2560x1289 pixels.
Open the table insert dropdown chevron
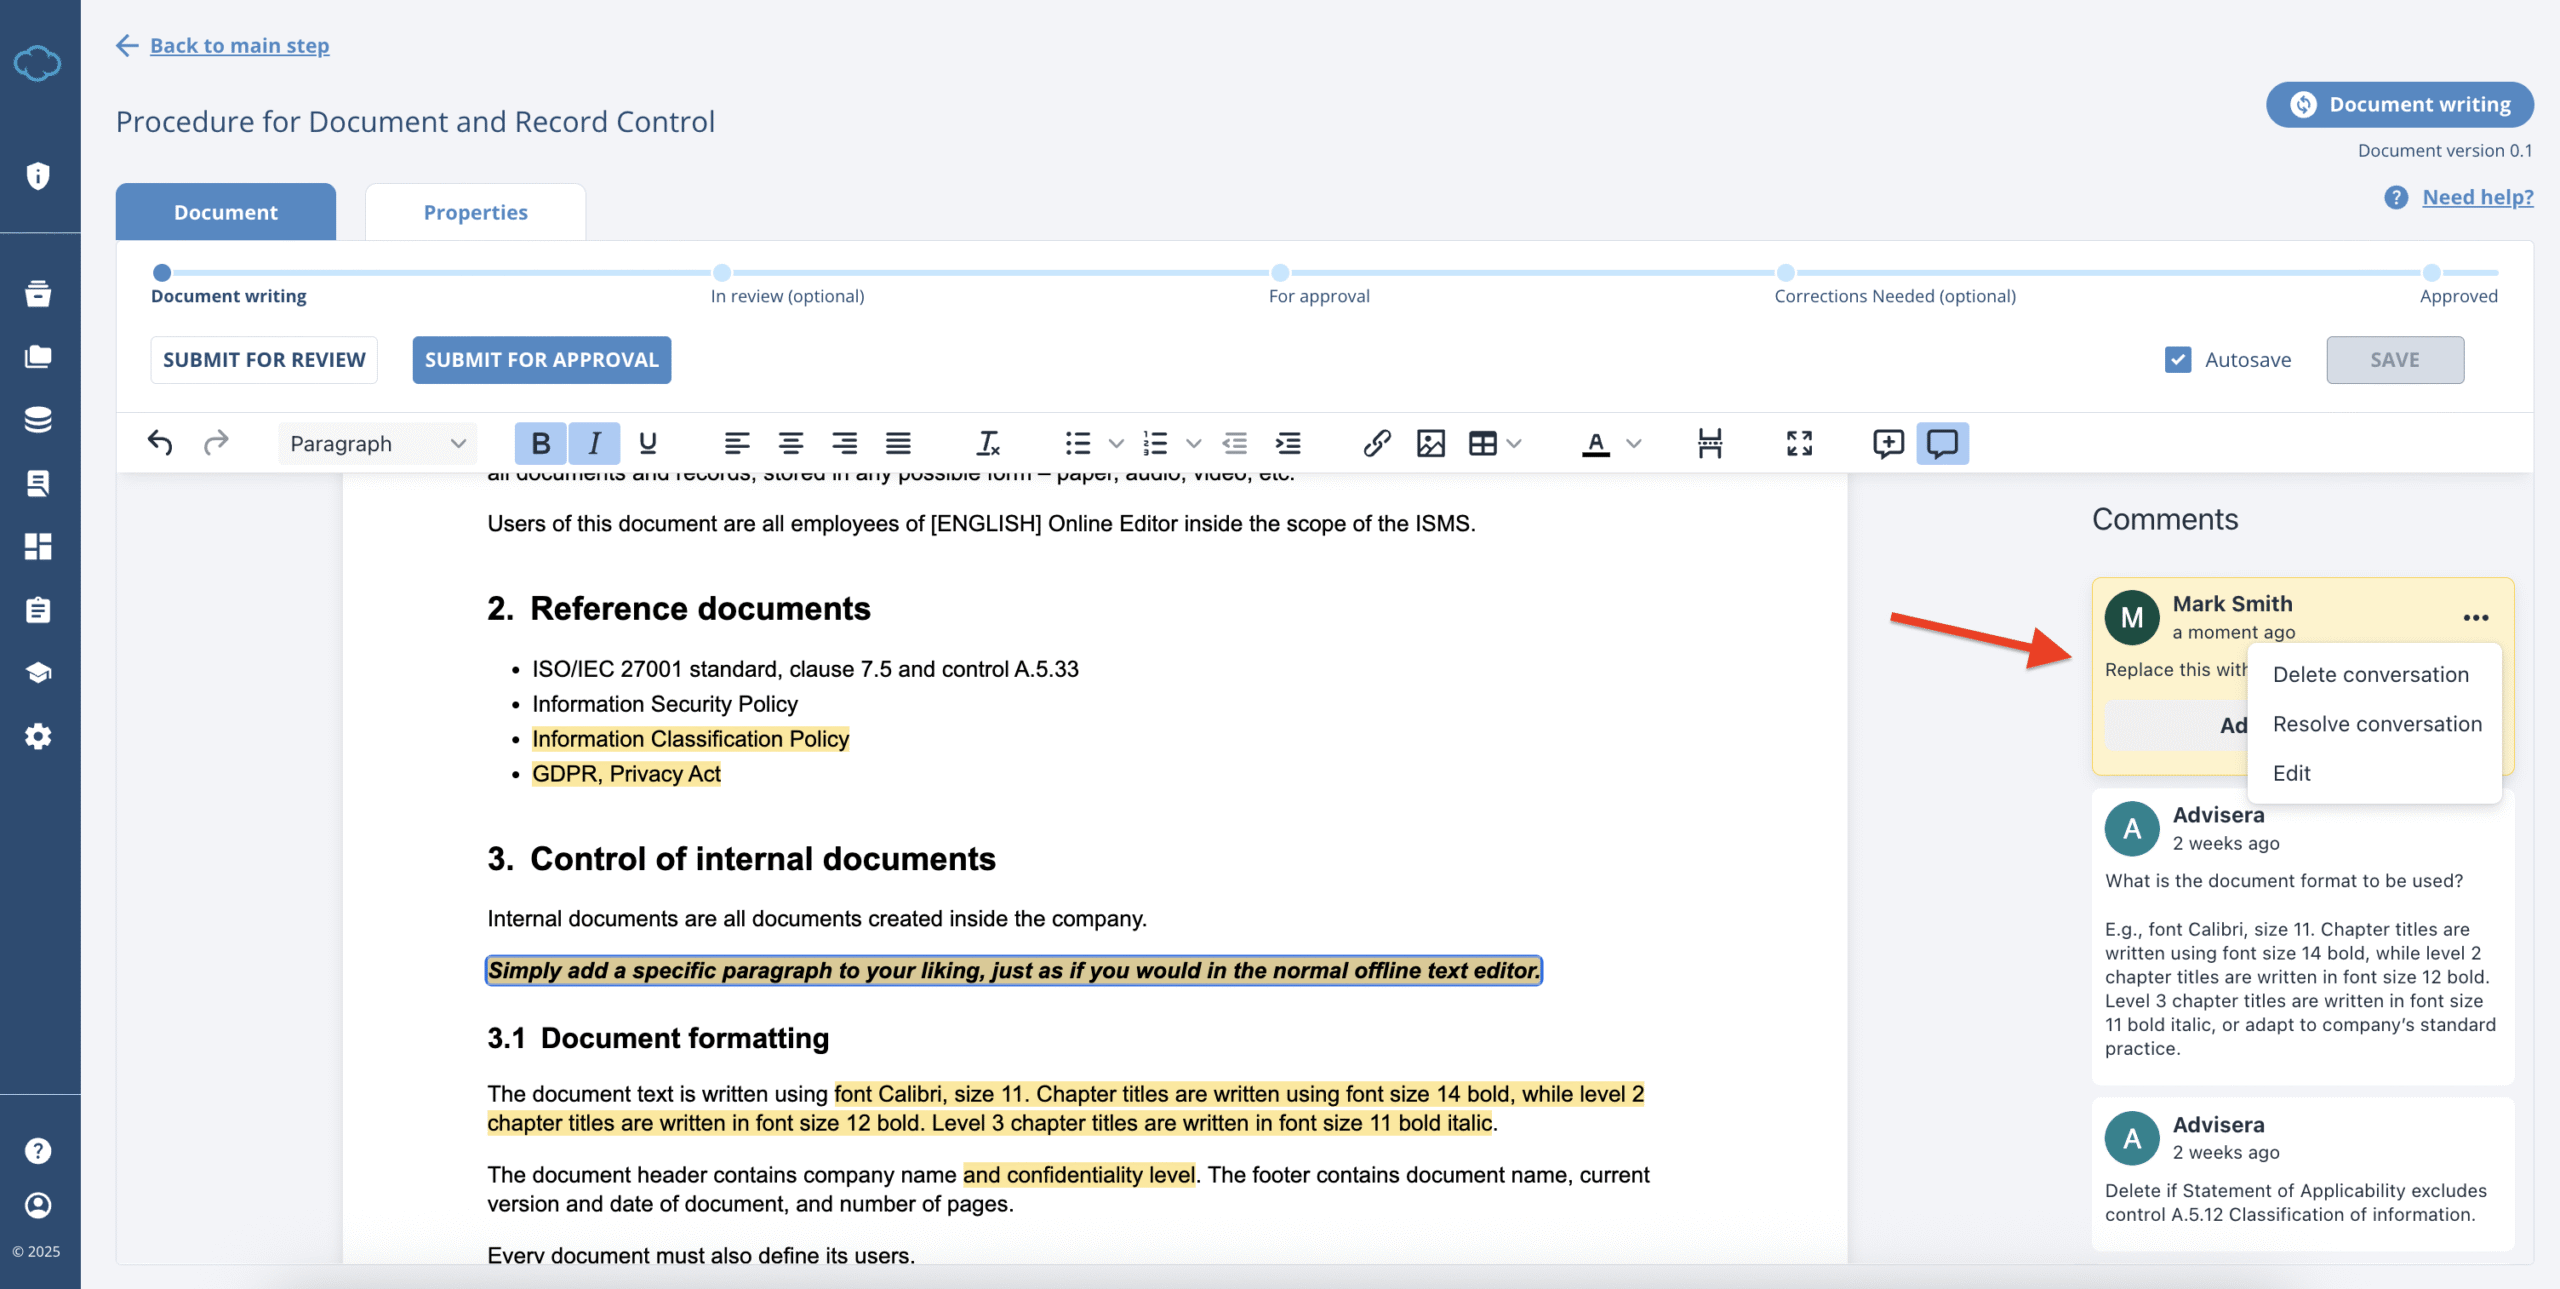click(x=1513, y=443)
